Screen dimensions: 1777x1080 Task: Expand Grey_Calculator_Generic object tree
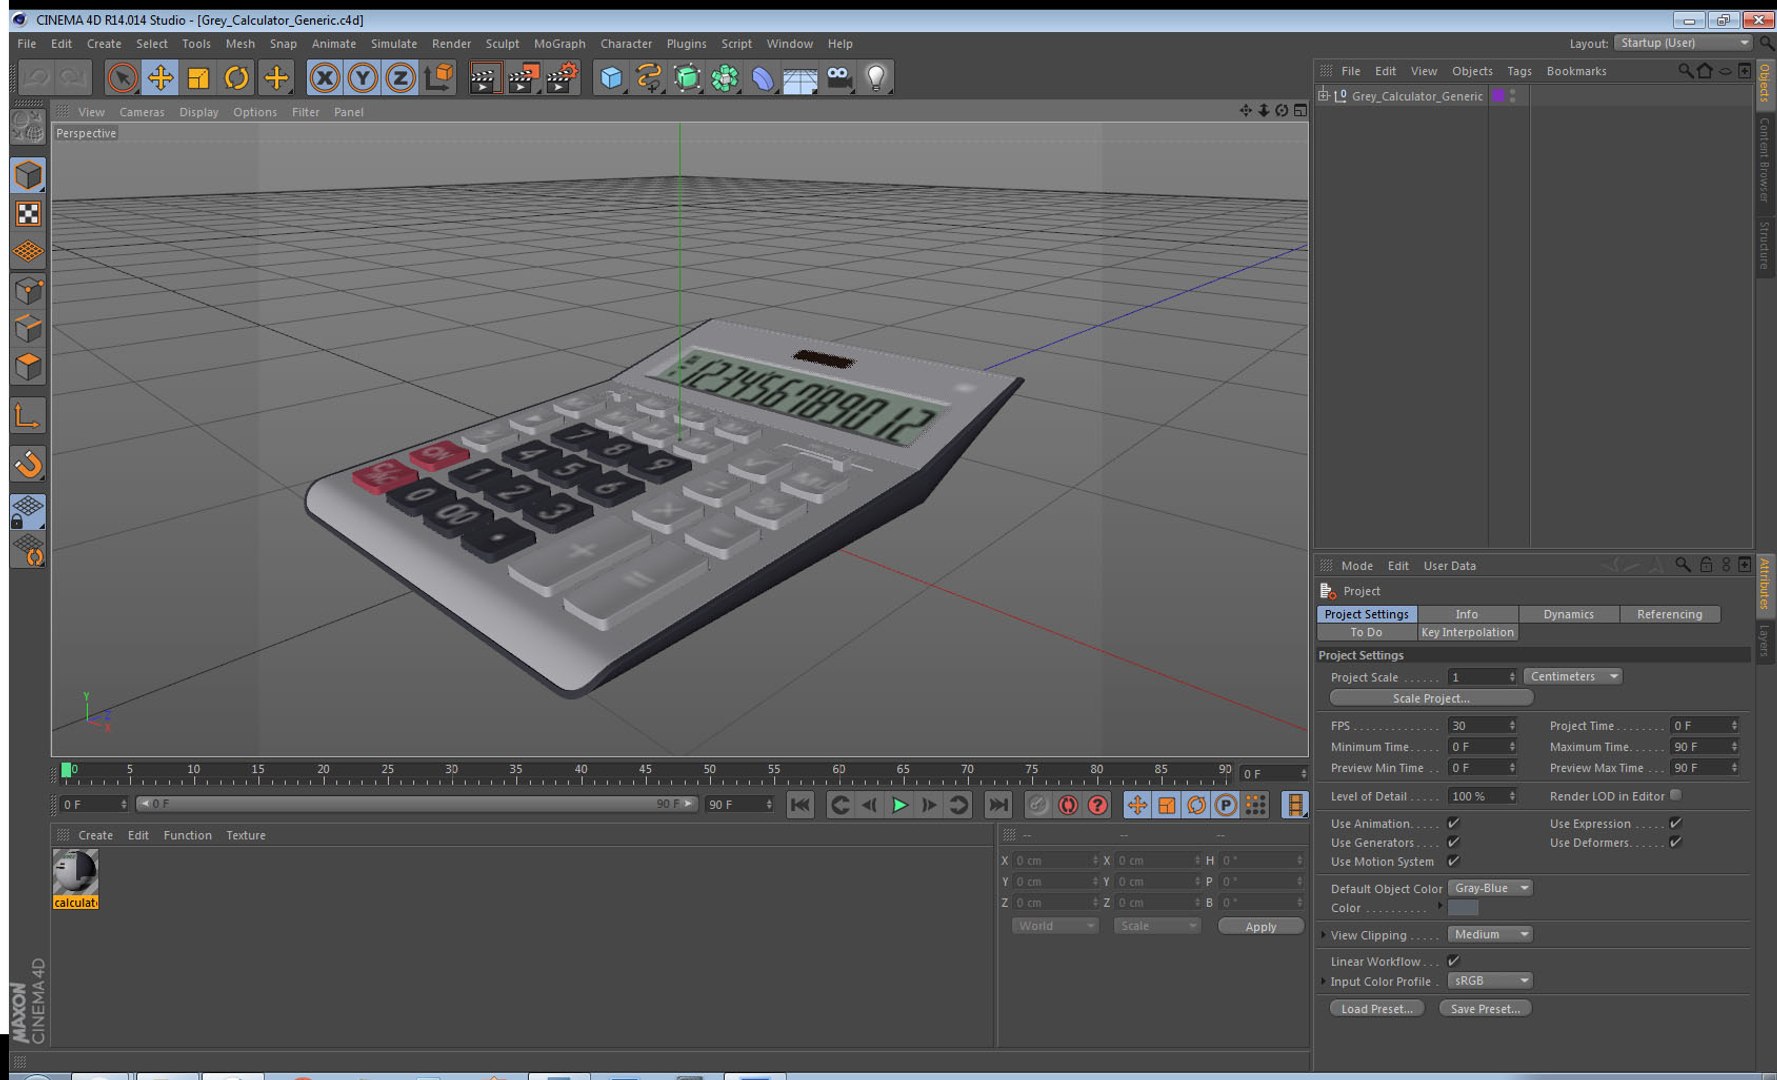point(1323,95)
